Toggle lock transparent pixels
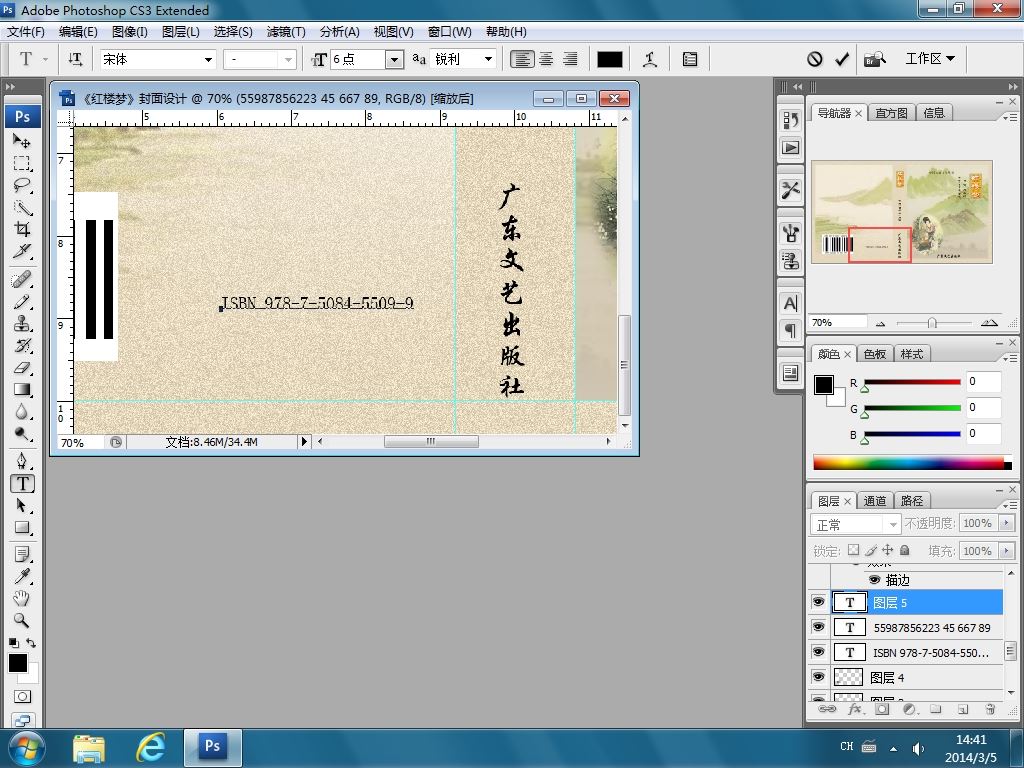Screen dimensions: 1024x768 pyautogui.click(x=853, y=550)
